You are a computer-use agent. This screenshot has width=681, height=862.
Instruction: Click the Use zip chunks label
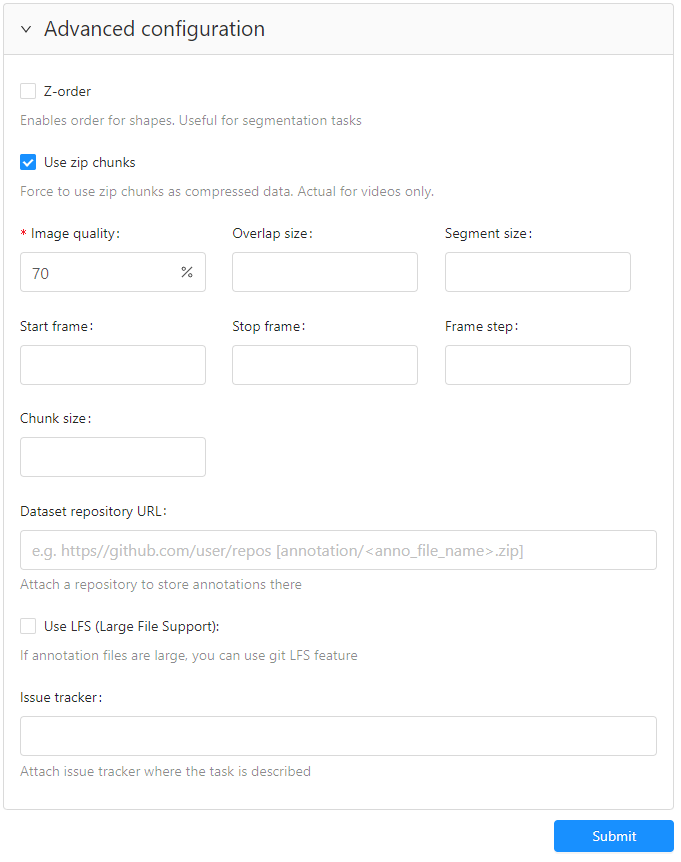(89, 163)
